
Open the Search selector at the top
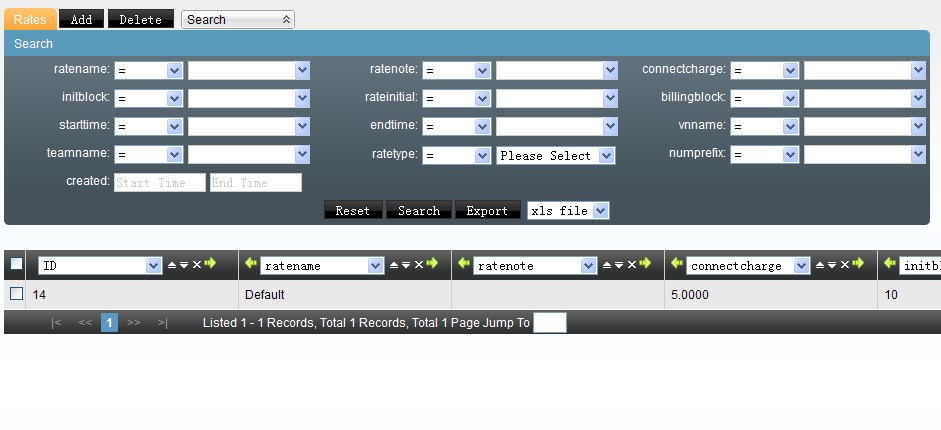pos(237,19)
